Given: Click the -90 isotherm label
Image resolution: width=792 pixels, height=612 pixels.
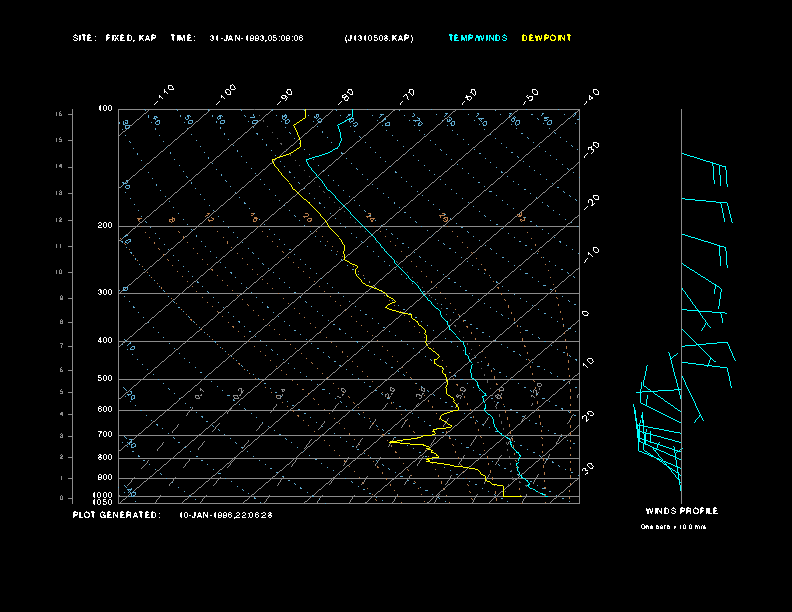Looking at the screenshot, I should pos(285,97).
